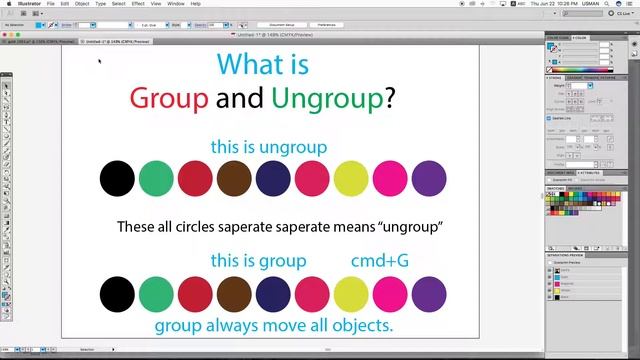Open the Swatch Libraries menu icon

pyautogui.click(x=551, y=248)
